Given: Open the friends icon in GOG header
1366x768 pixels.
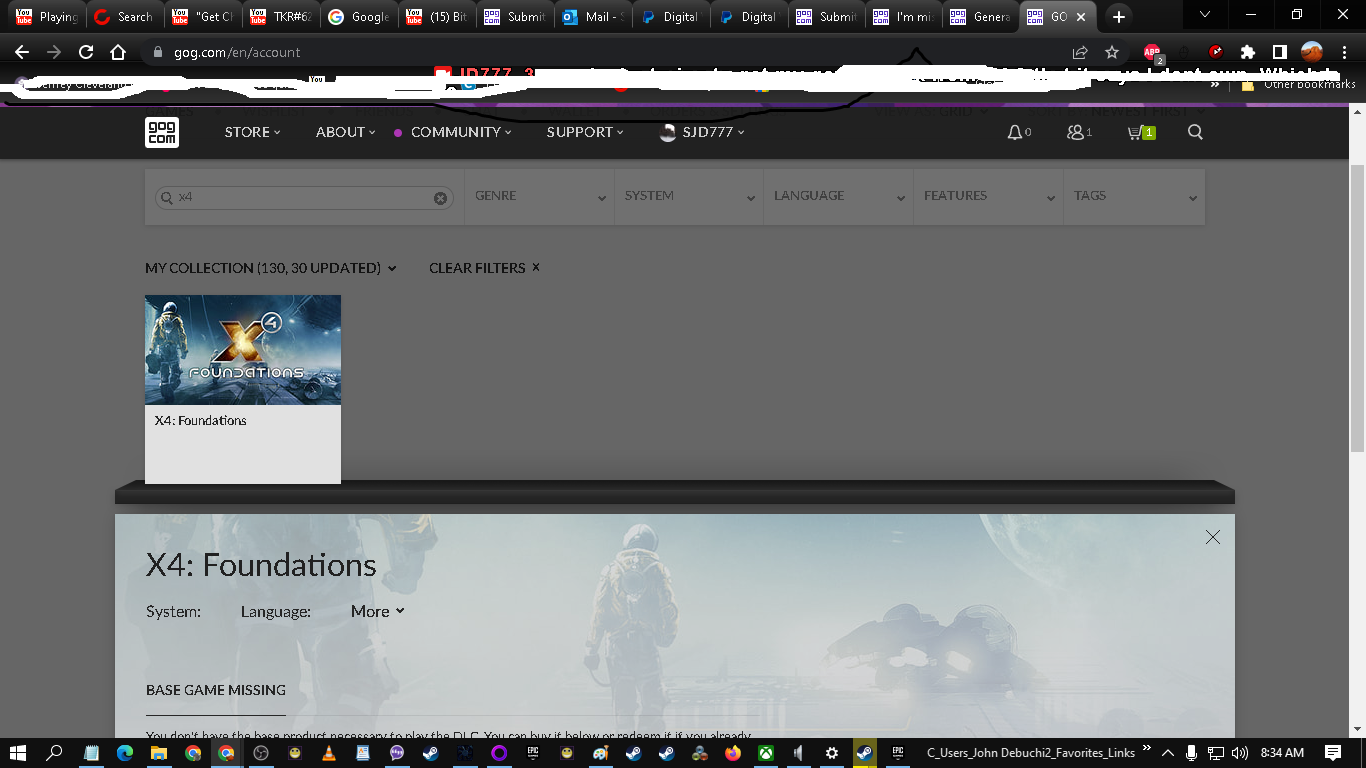Looking at the screenshot, I should (x=1076, y=132).
